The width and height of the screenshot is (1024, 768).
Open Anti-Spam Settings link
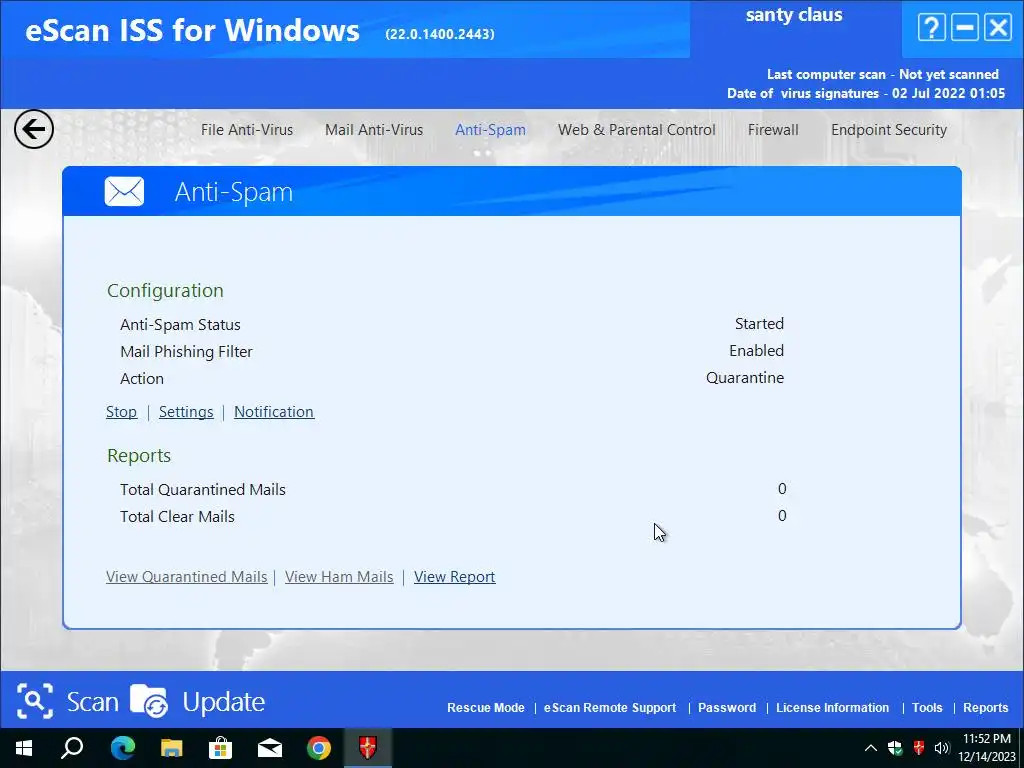186,412
